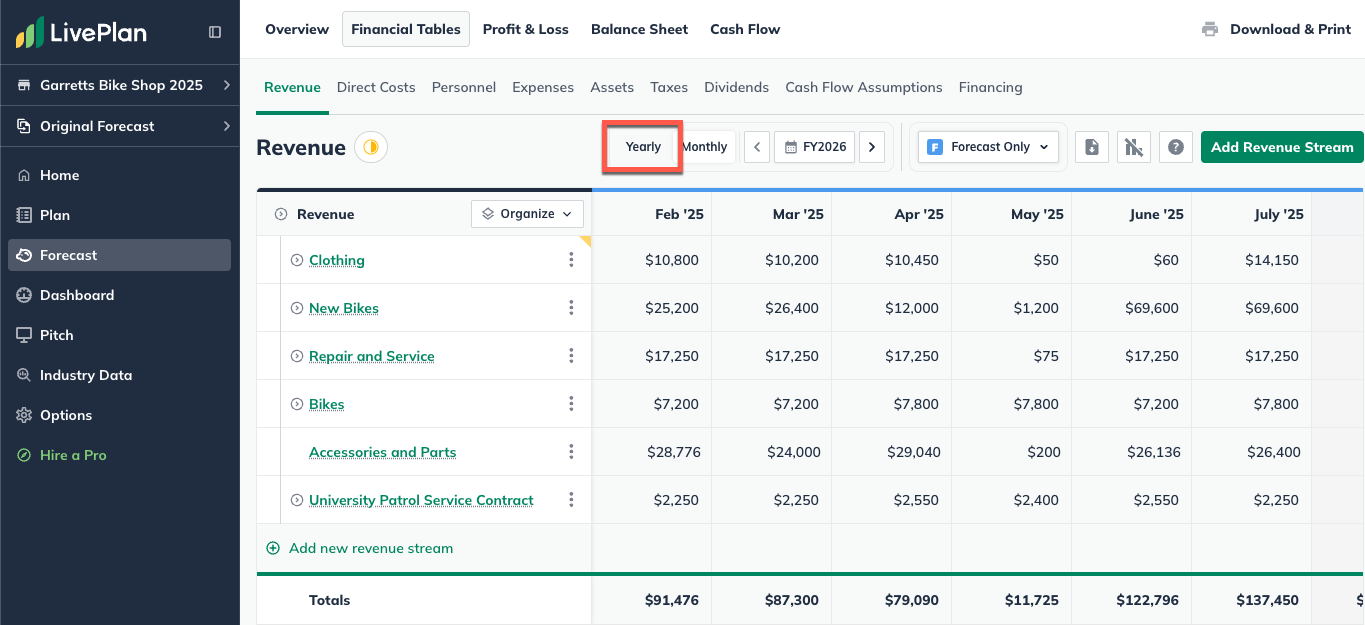Open the Profit & Loss tab
This screenshot has height=625, width=1365.
click(526, 29)
